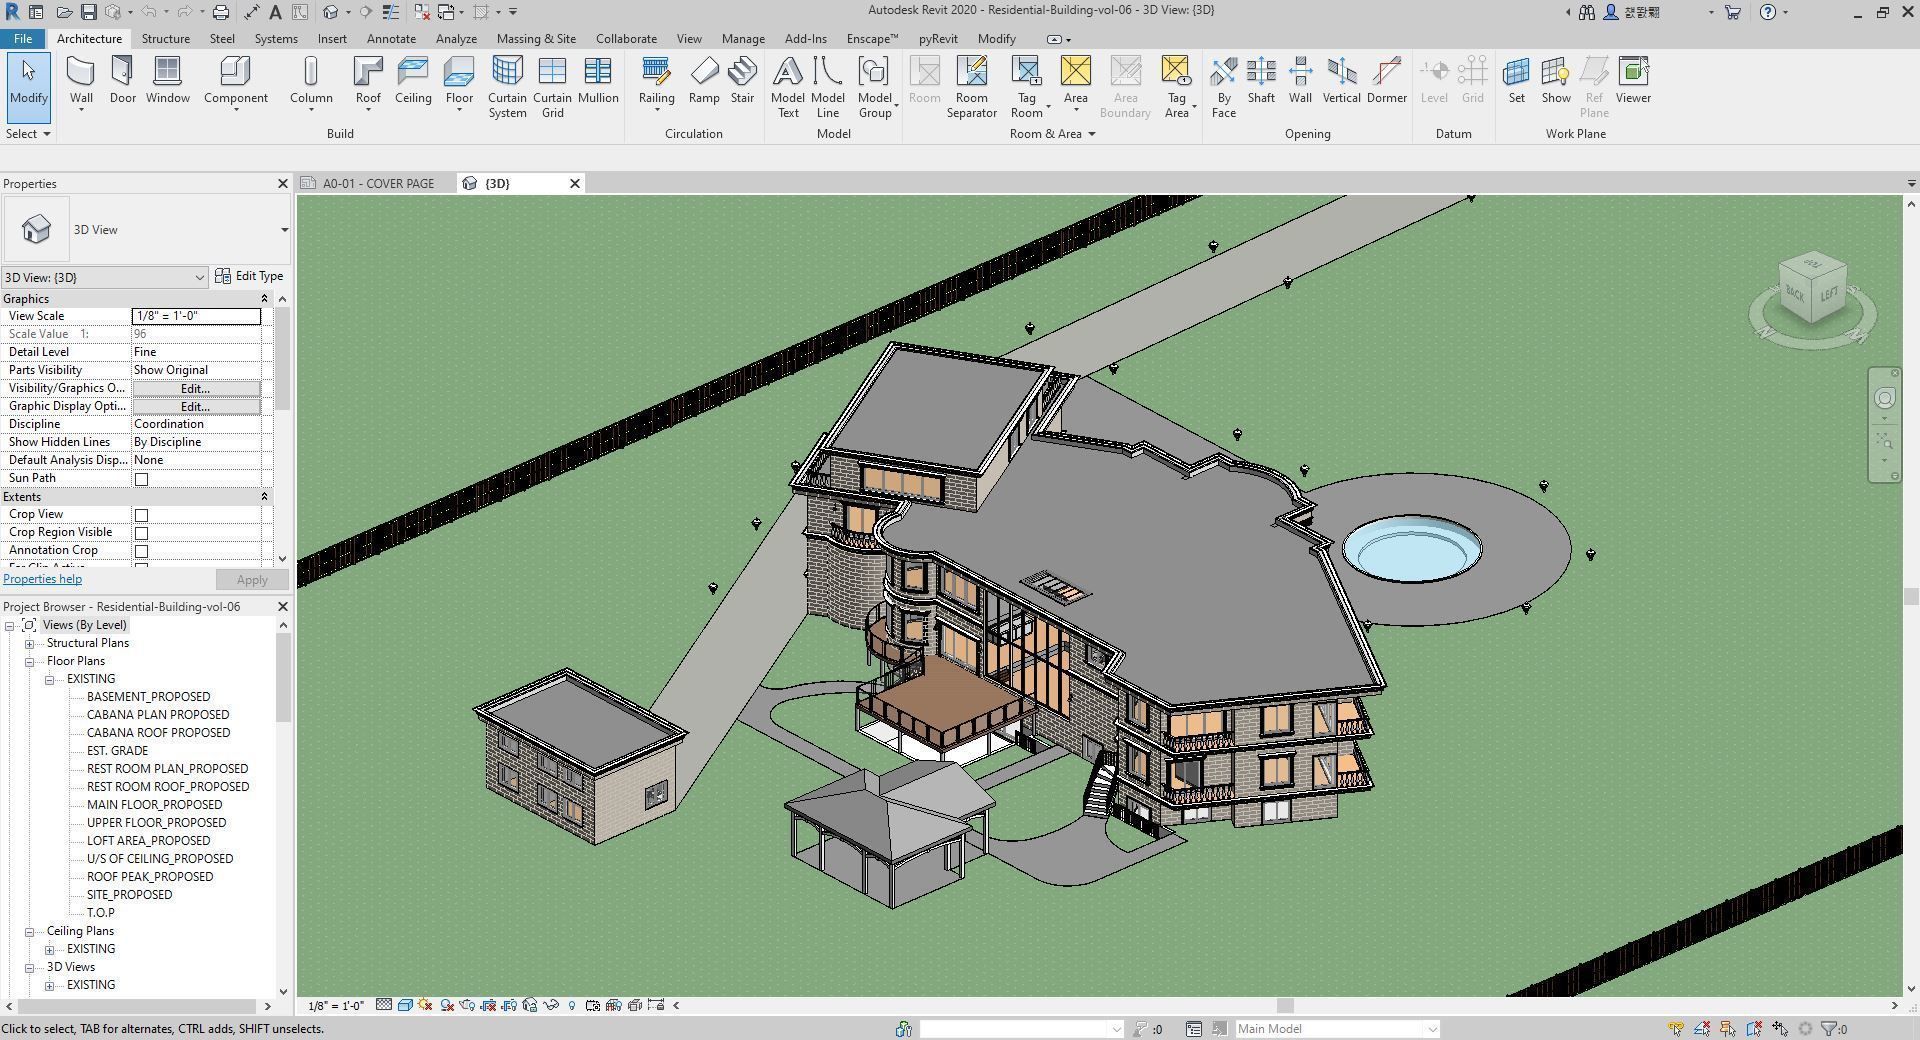Screen dimensions: 1920x1040
Task: Collapse the Graphics properties section
Action: pyautogui.click(x=264, y=299)
